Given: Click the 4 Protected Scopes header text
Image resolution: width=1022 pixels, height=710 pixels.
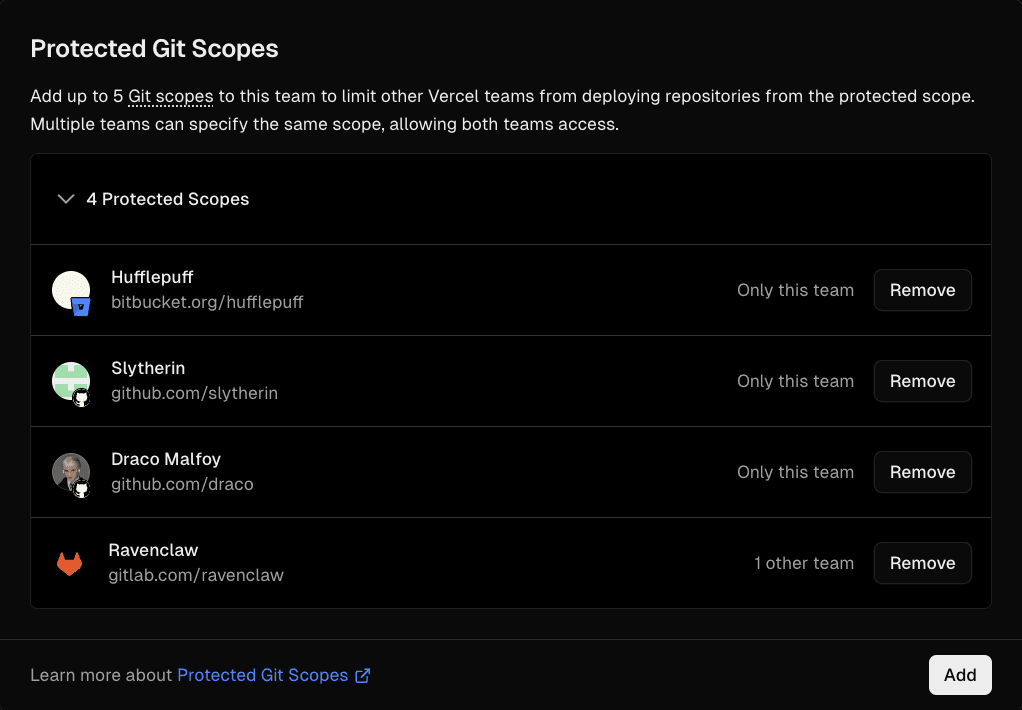Looking at the screenshot, I should [168, 199].
